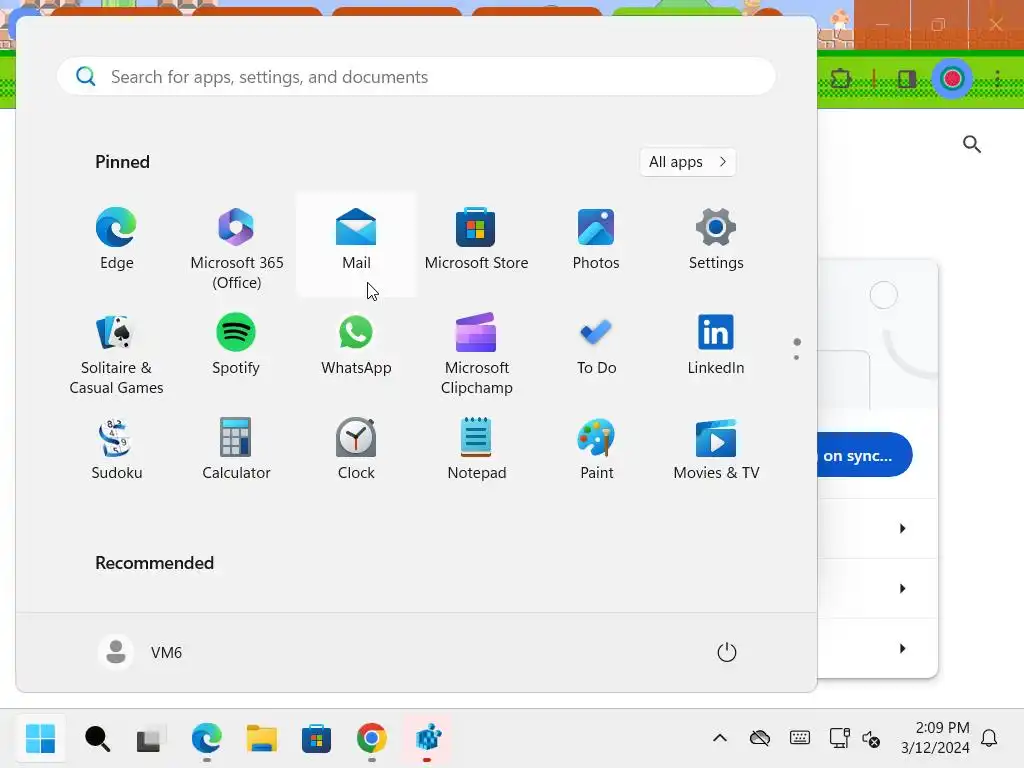This screenshot has height=768, width=1024.
Task: Open the To Do app
Action: (x=596, y=345)
